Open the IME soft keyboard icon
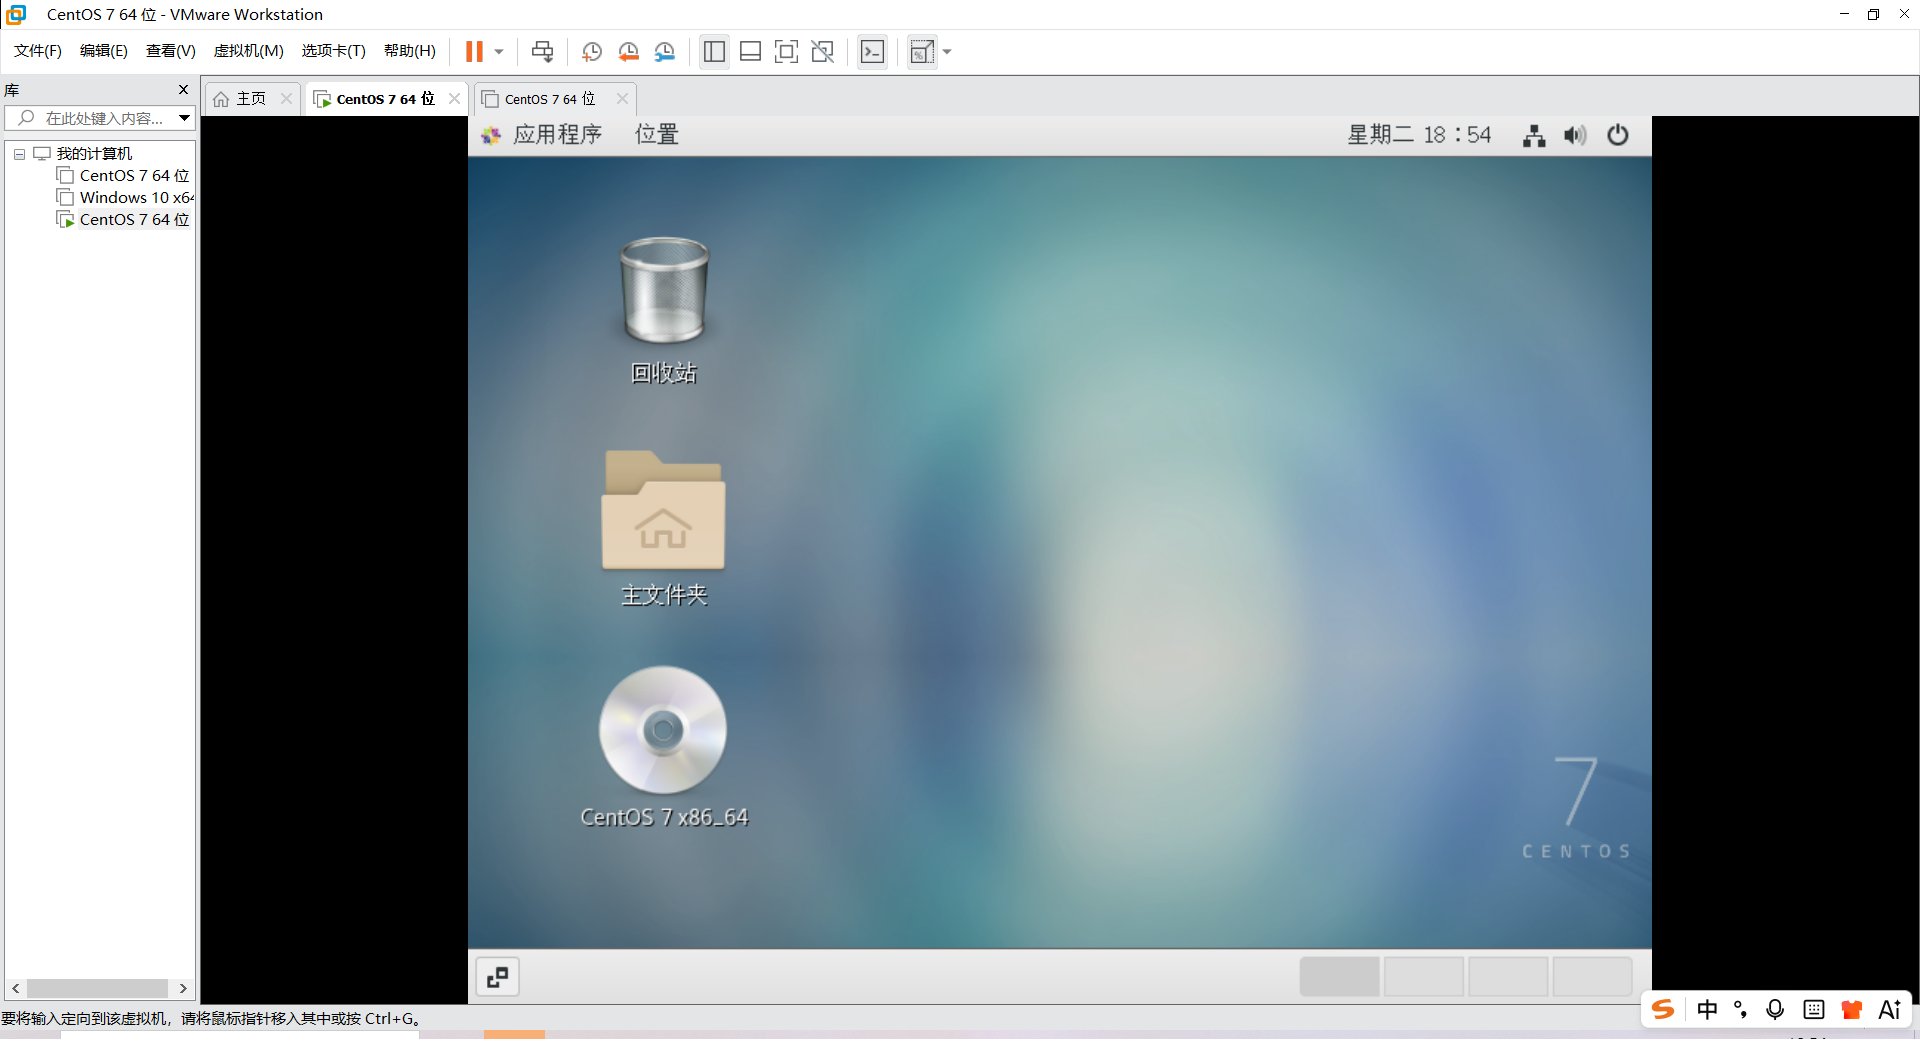The width and height of the screenshot is (1920, 1039). point(1813,1009)
